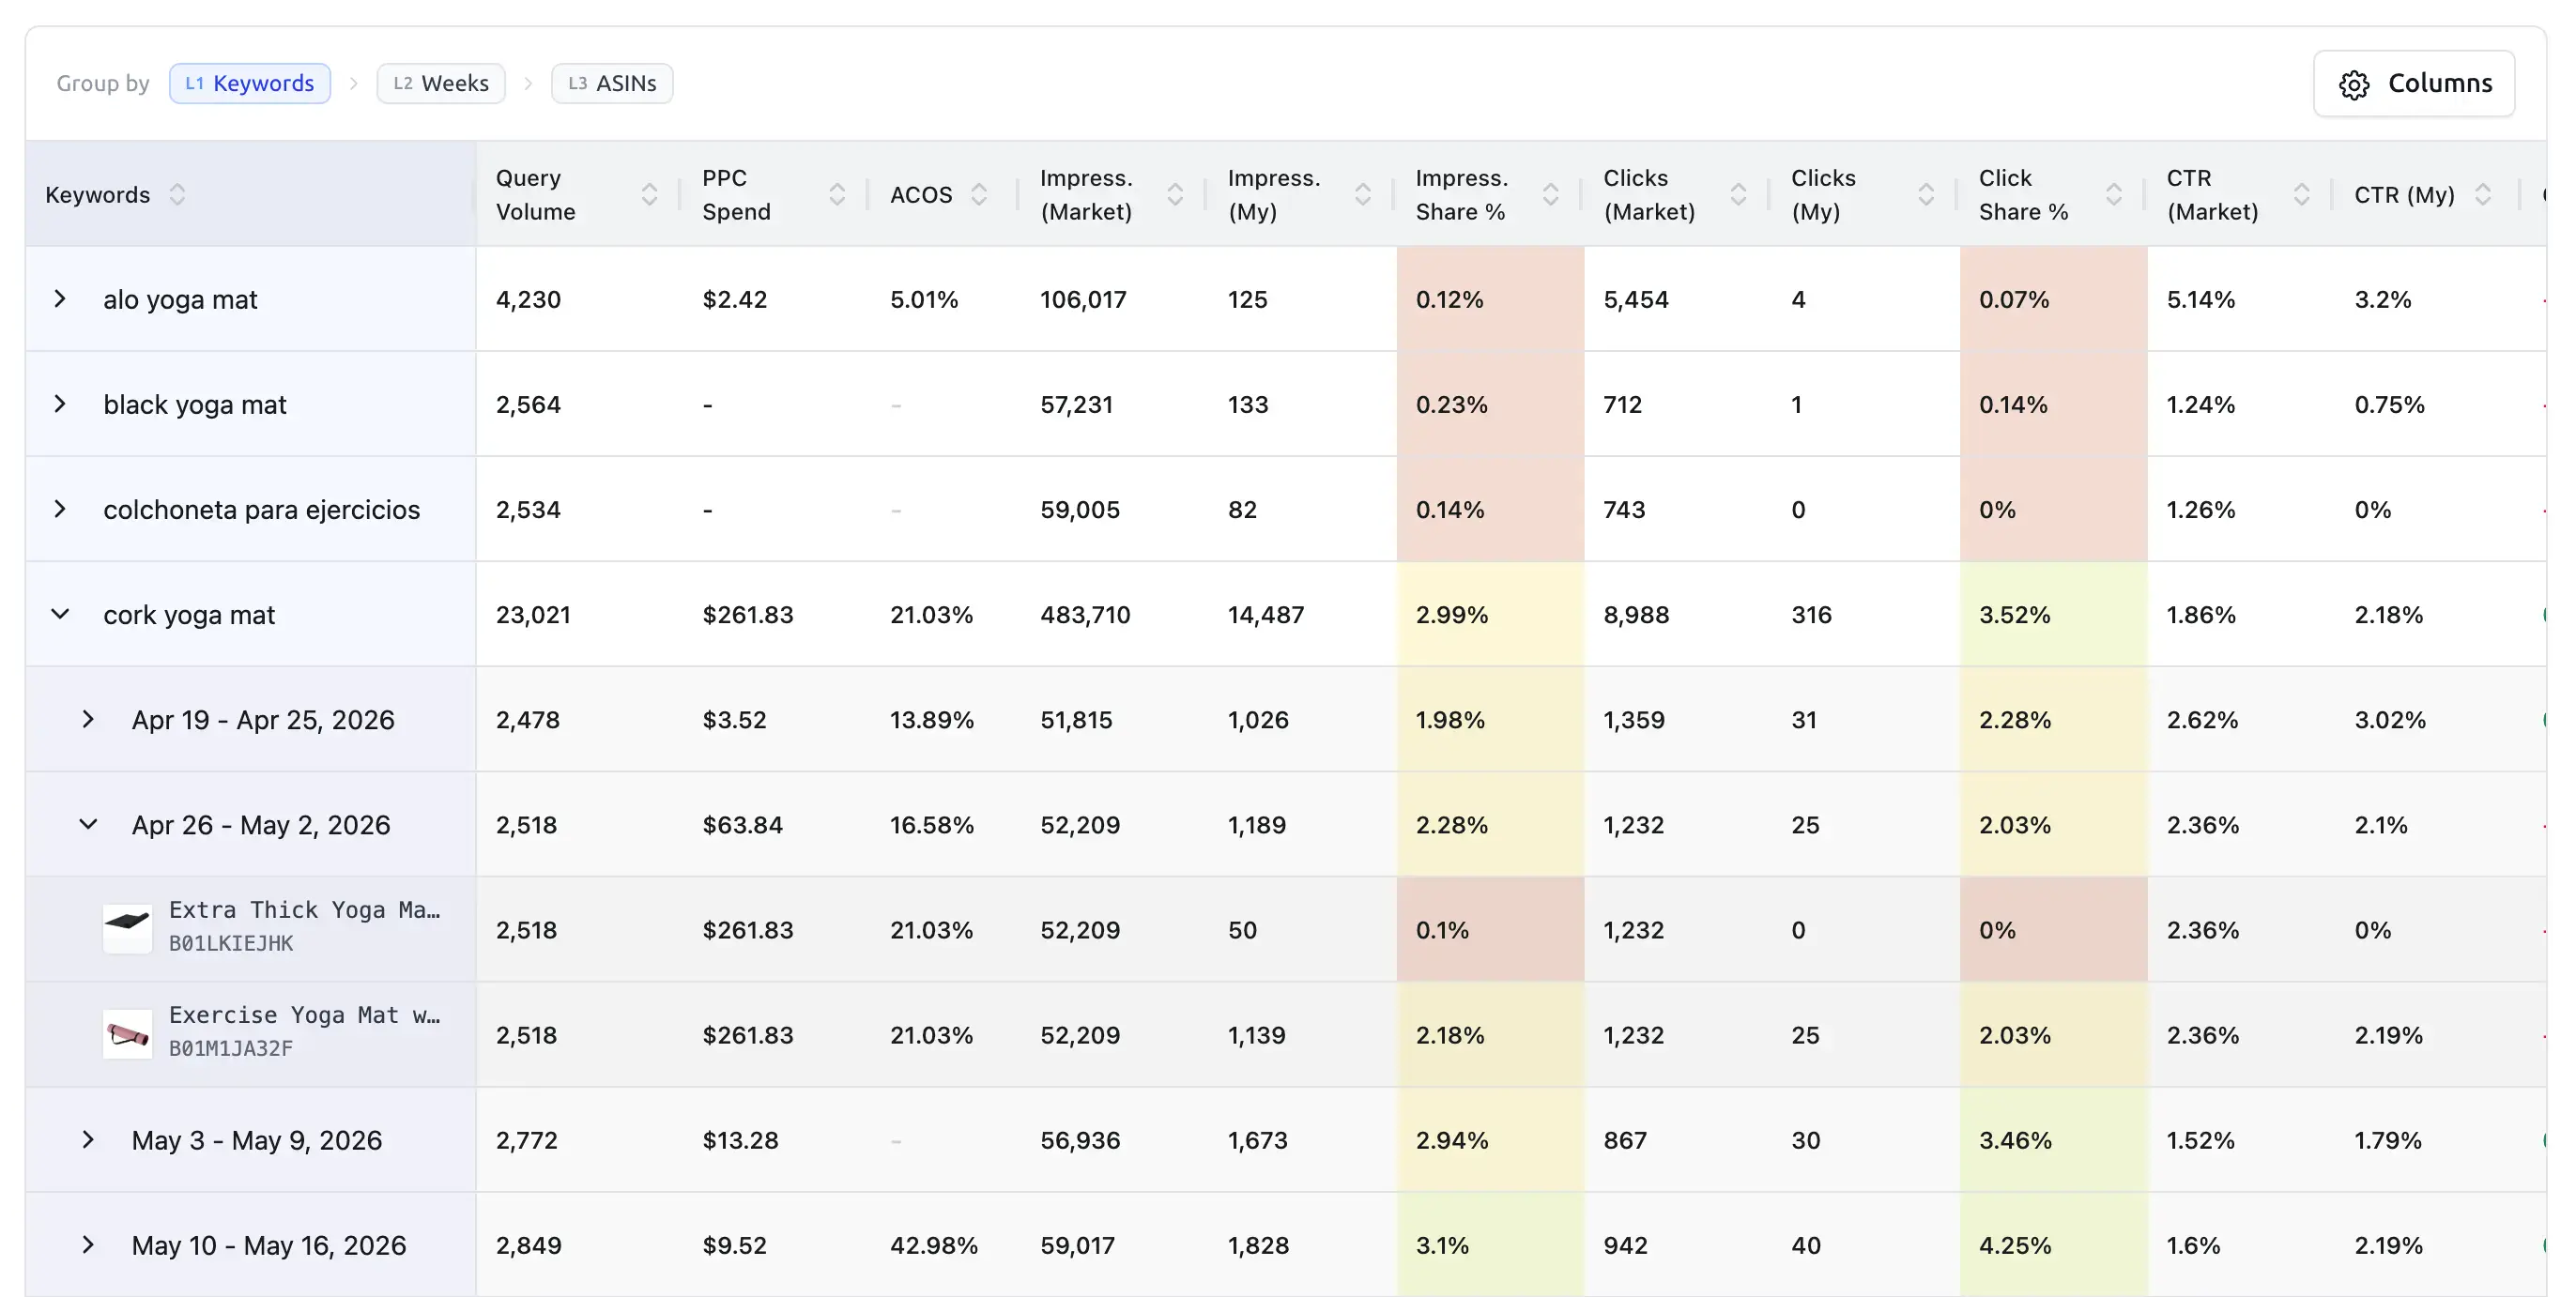This screenshot has width=2576, height=1297.
Task: Expand the black yoga mat row
Action: tap(60, 404)
